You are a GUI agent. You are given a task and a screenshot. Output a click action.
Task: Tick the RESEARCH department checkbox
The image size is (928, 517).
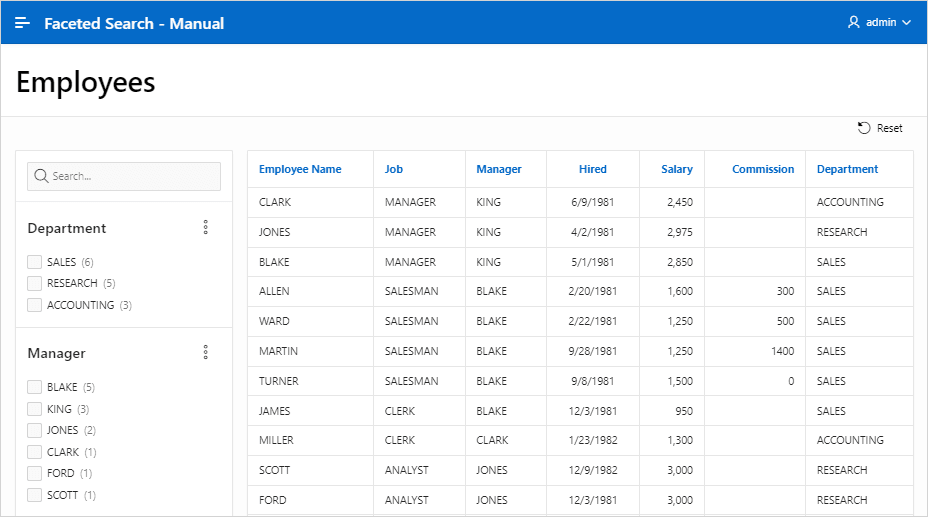pos(34,283)
